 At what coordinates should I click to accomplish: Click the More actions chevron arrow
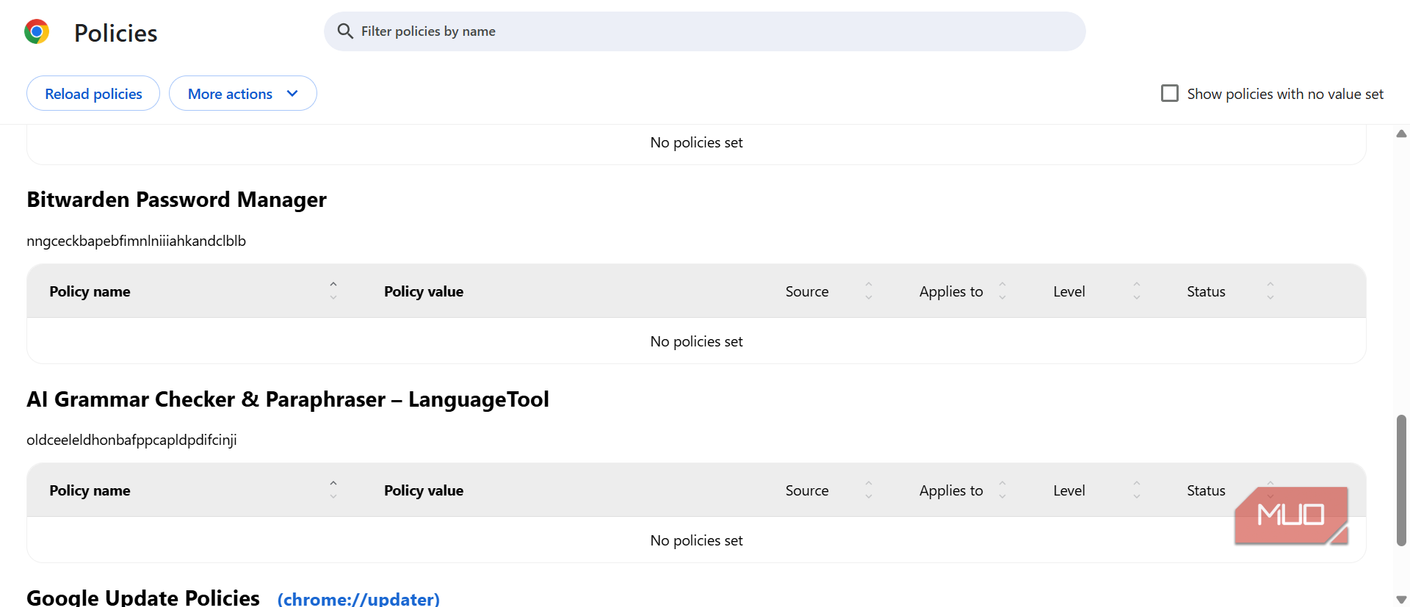(292, 93)
